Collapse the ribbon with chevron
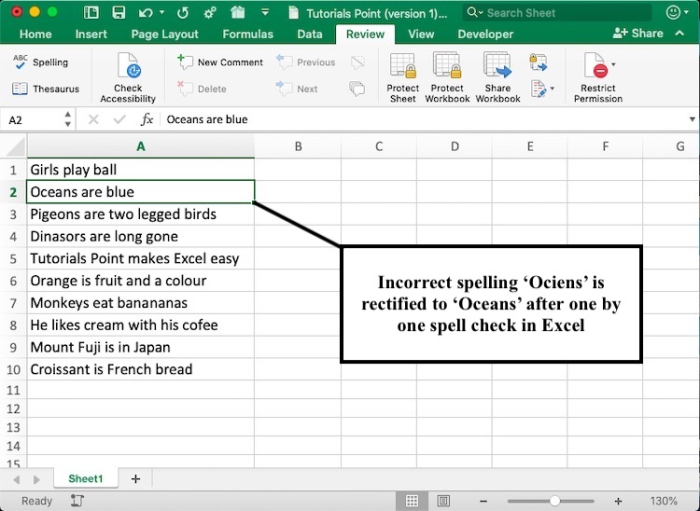 [x=679, y=33]
